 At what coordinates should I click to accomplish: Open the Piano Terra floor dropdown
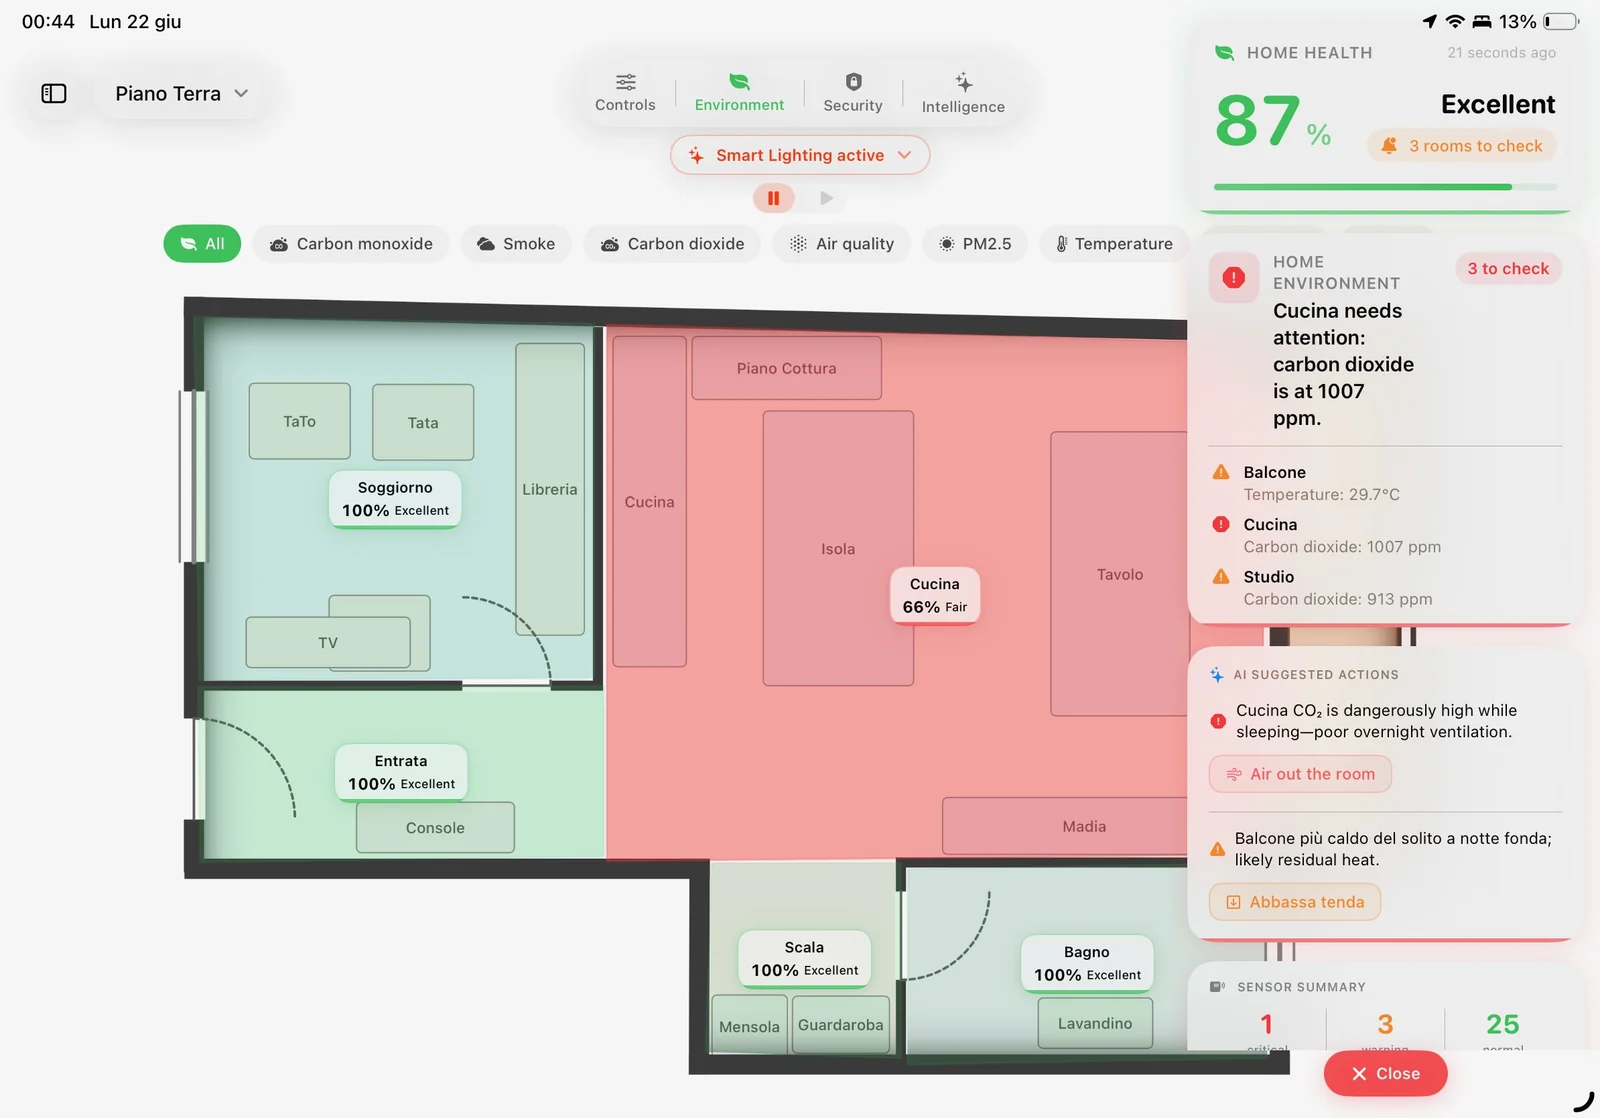pyautogui.click(x=181, y=93)
